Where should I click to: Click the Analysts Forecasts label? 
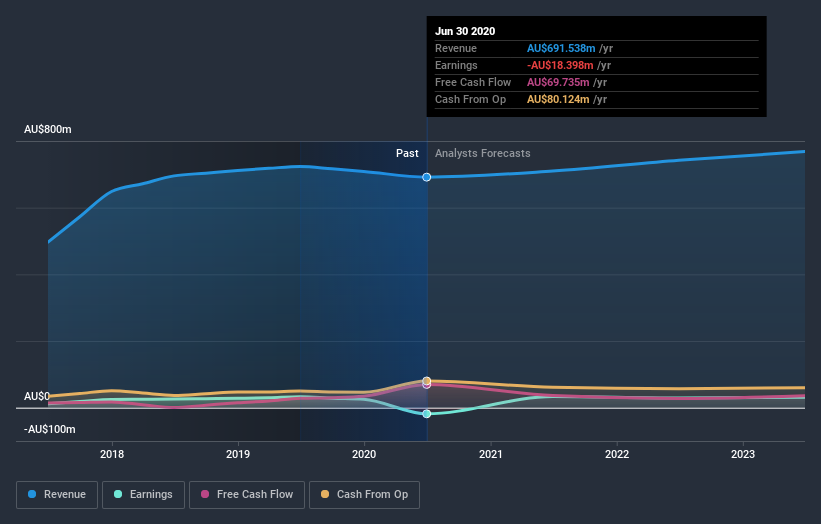coord(483,153)
